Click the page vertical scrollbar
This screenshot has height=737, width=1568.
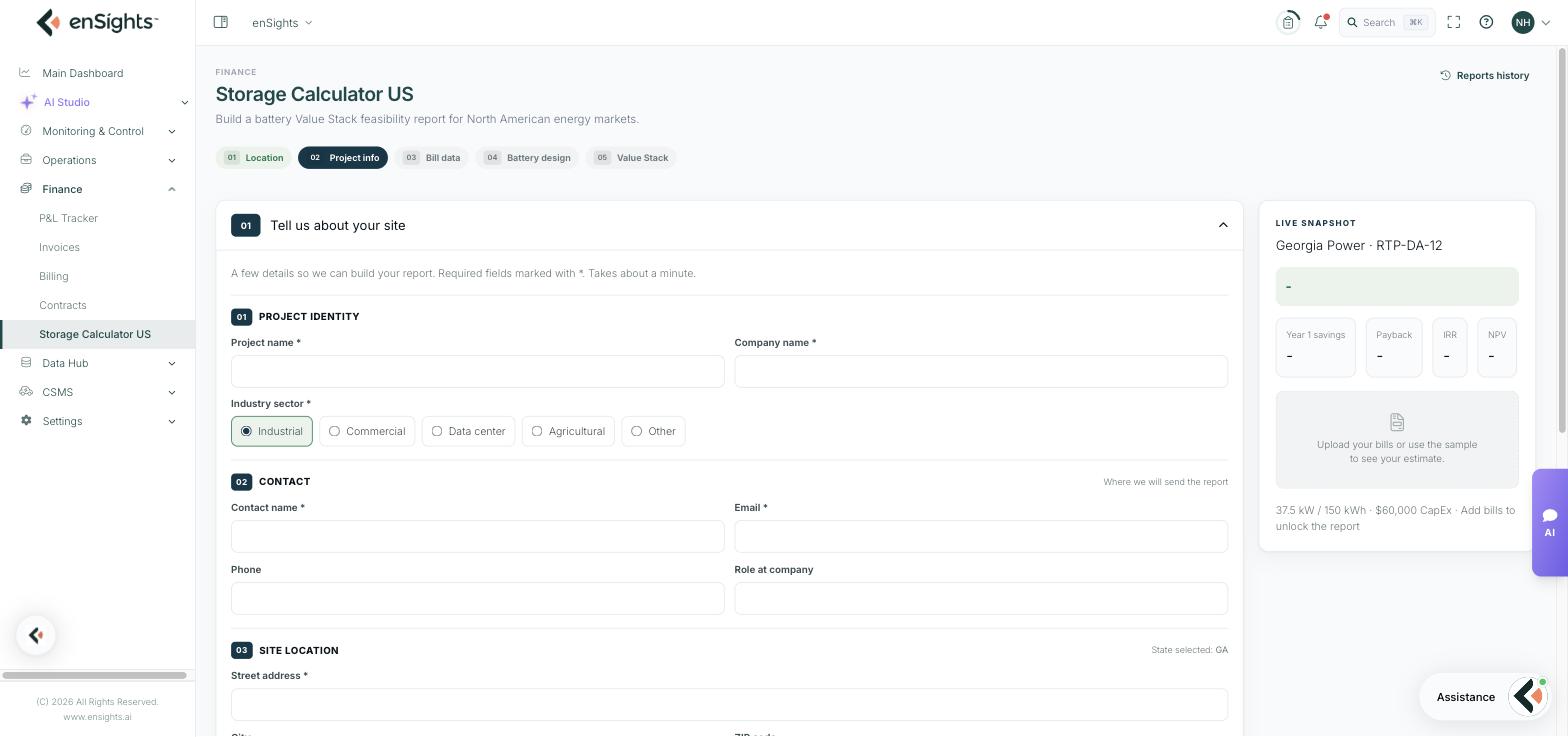pyautogui.click(x=1562, y=240)
